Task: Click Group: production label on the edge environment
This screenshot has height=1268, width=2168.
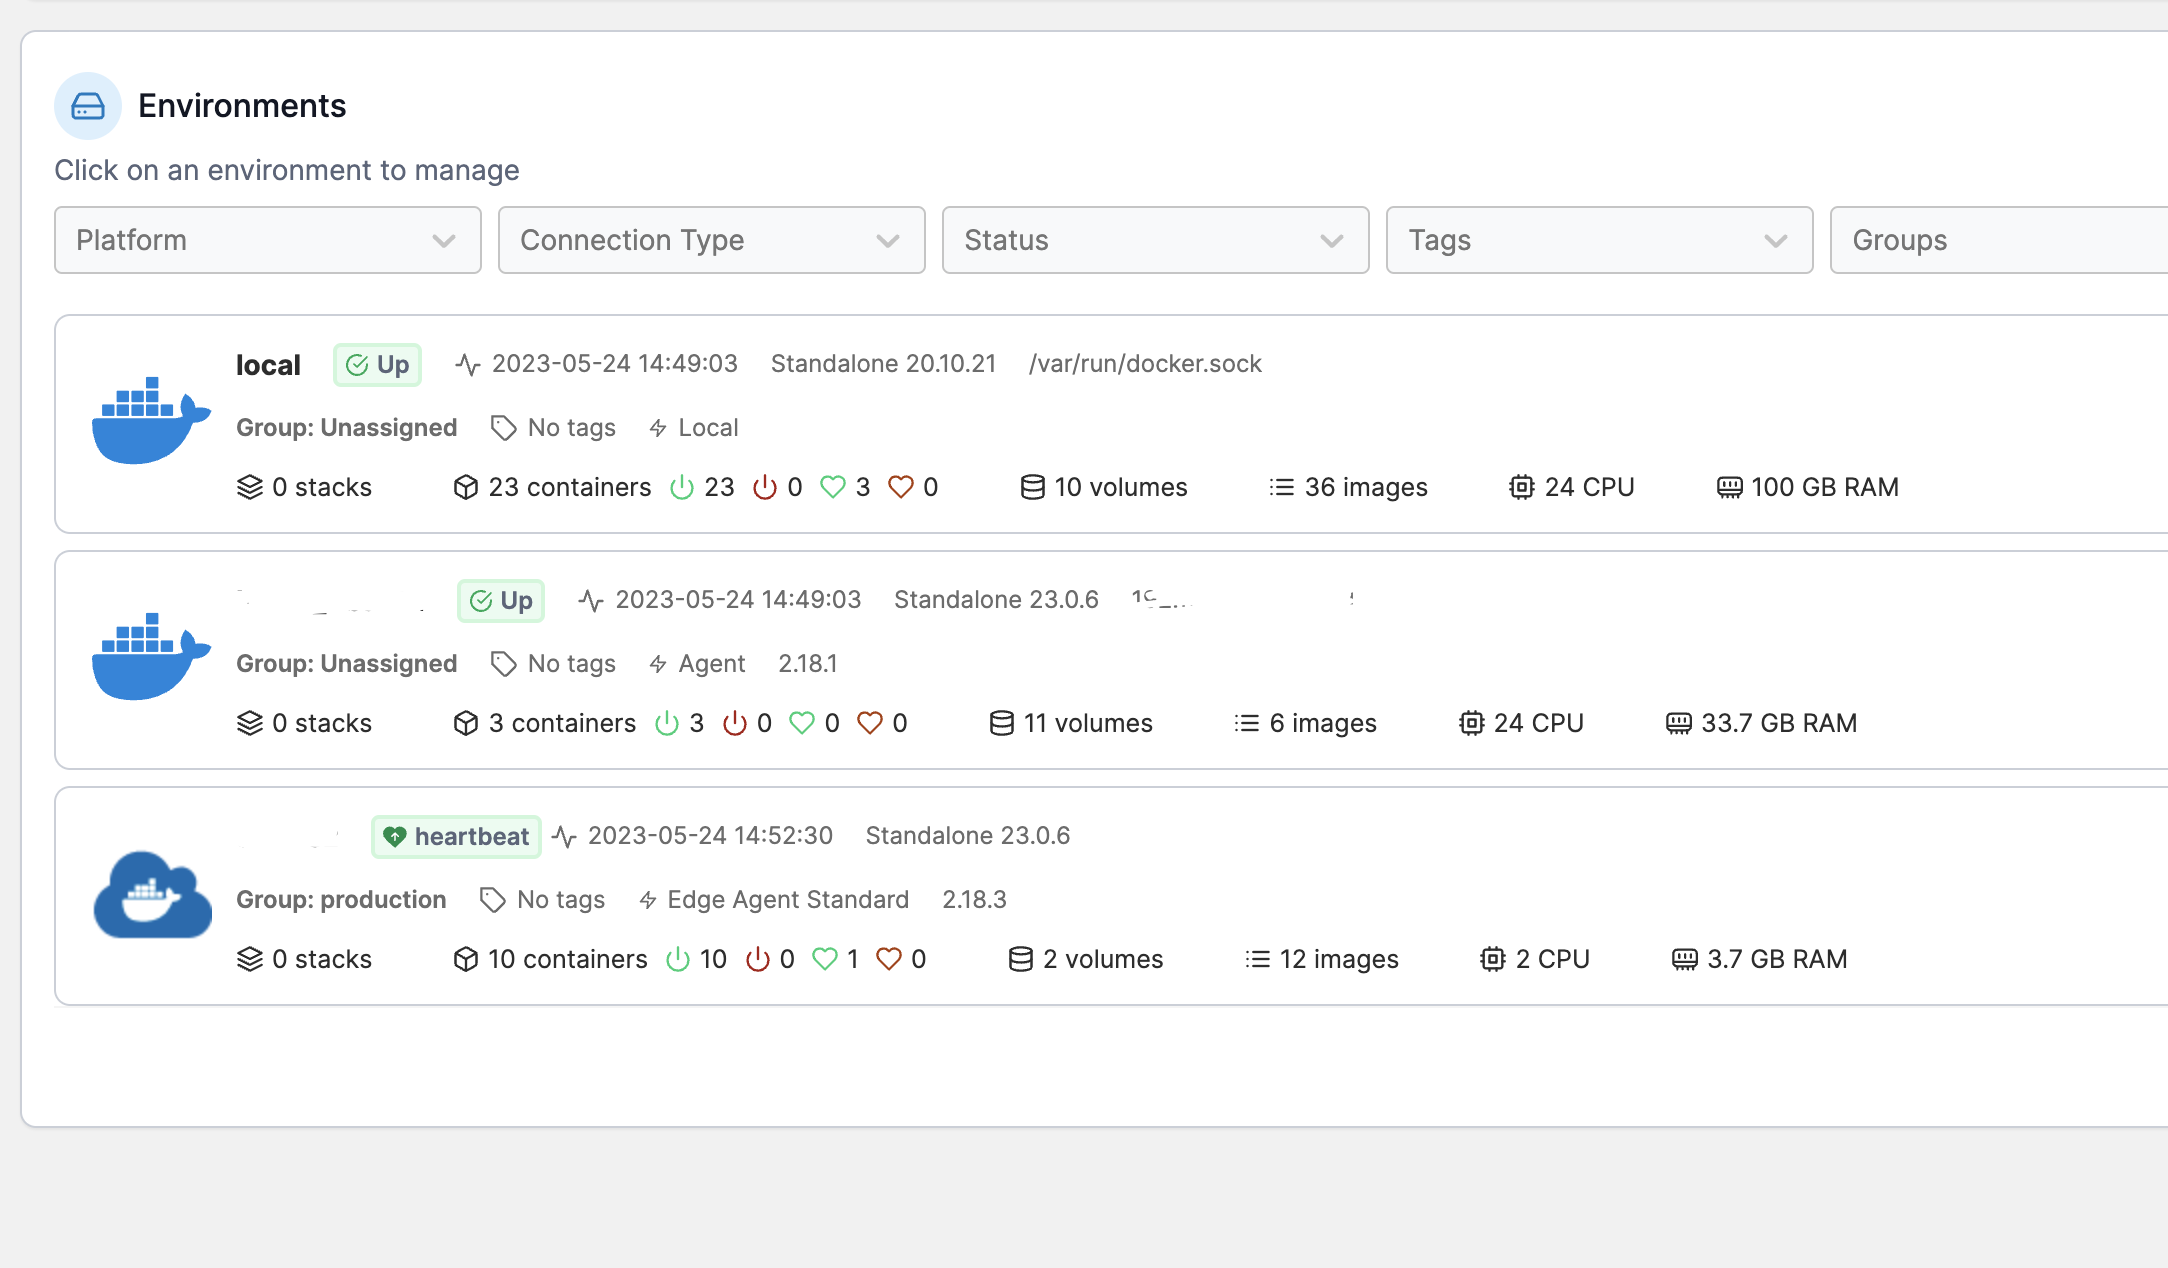Action: (341, 899)
